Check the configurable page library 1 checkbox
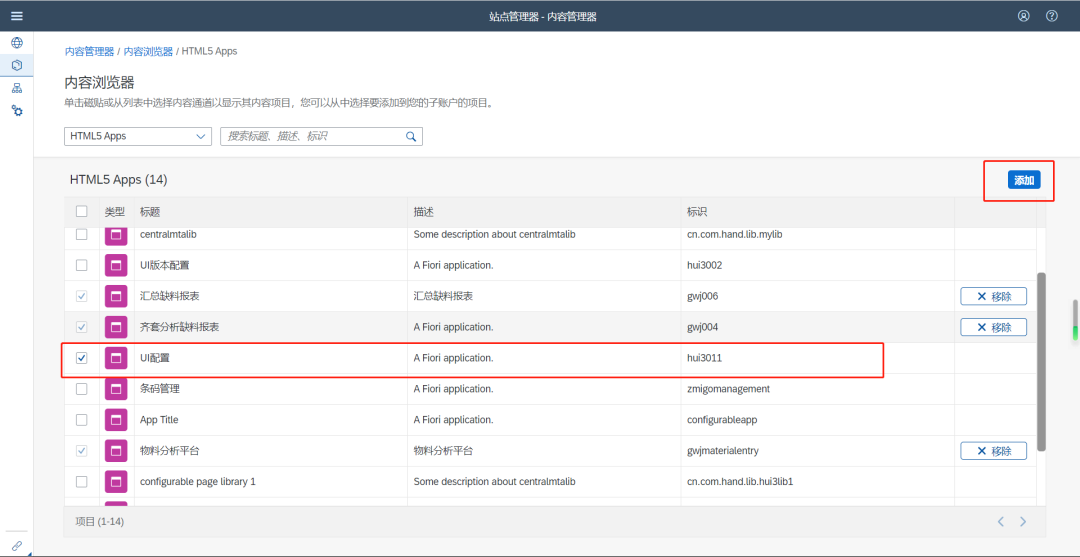The height and width of the screenshot is (557, 1080). 81,482
